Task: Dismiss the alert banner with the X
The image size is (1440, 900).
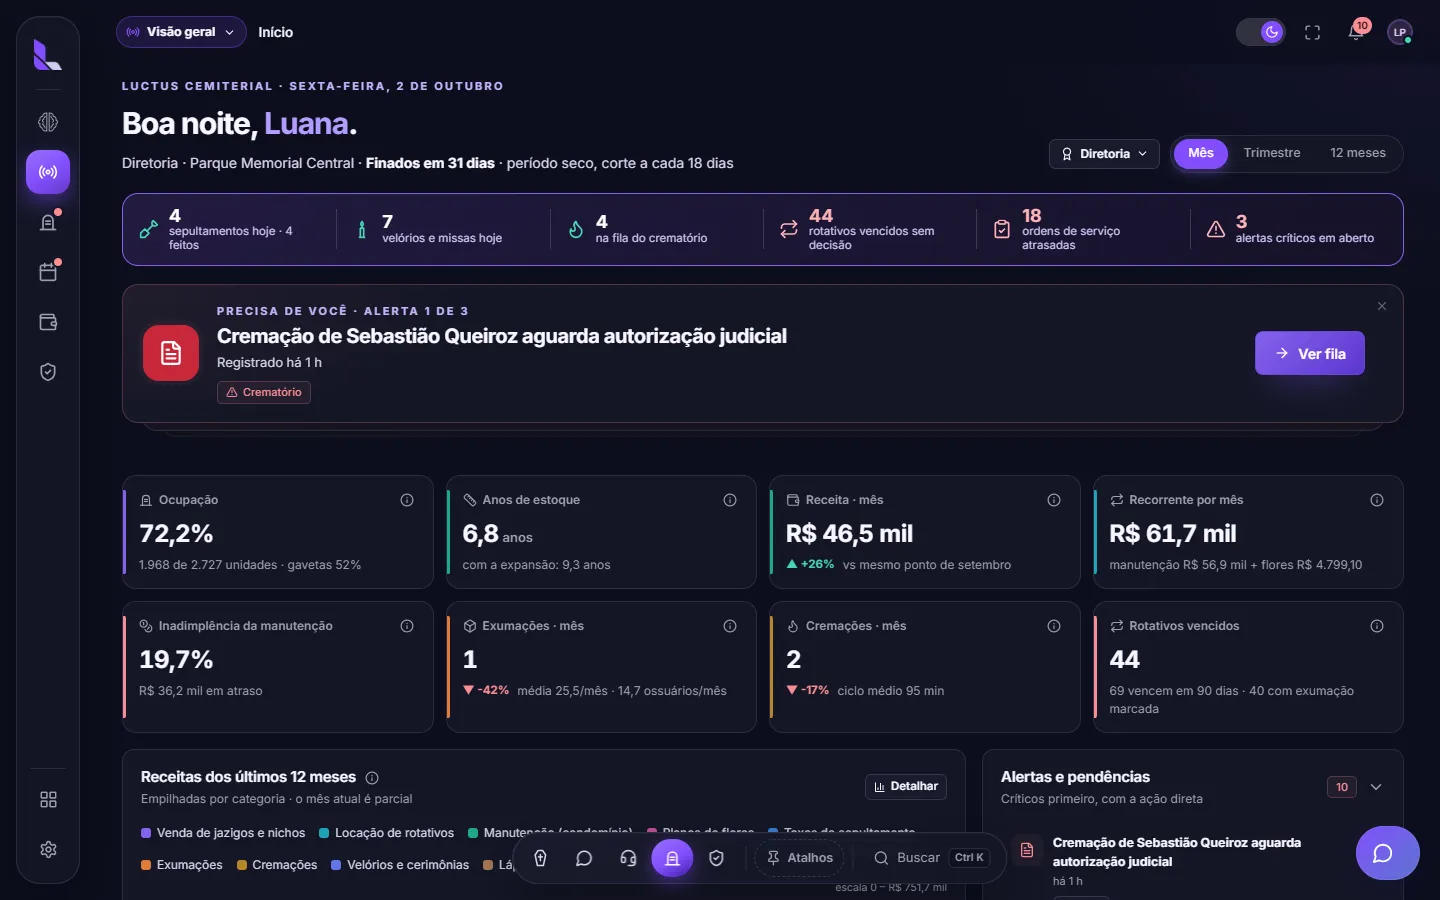Action: (1382, 306)
